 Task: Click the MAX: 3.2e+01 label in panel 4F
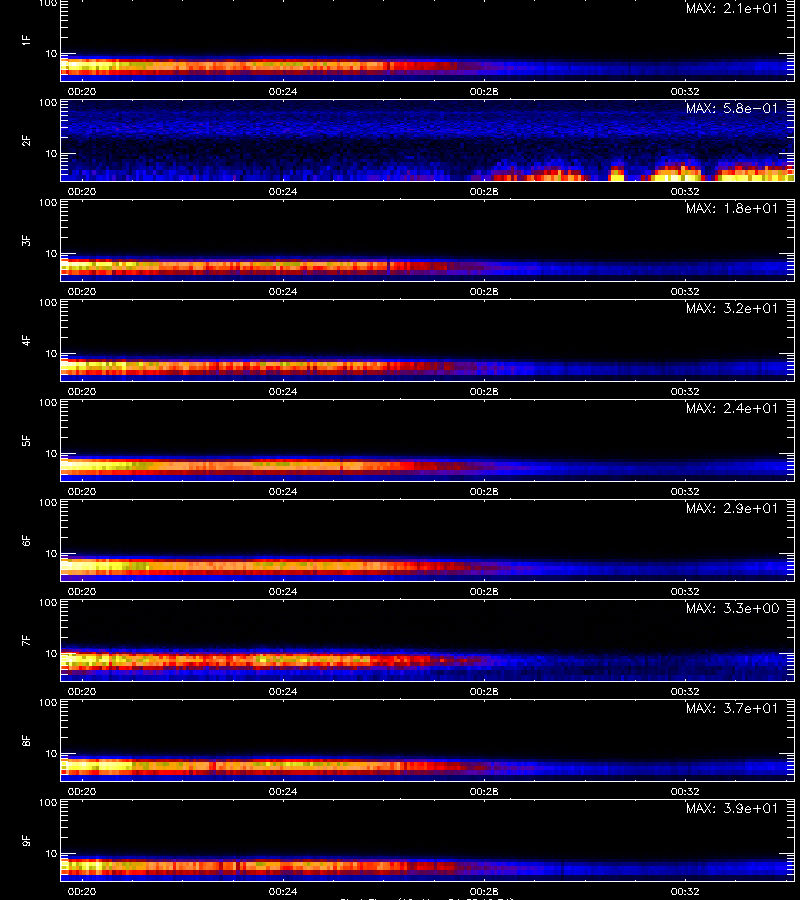(732, 308)
